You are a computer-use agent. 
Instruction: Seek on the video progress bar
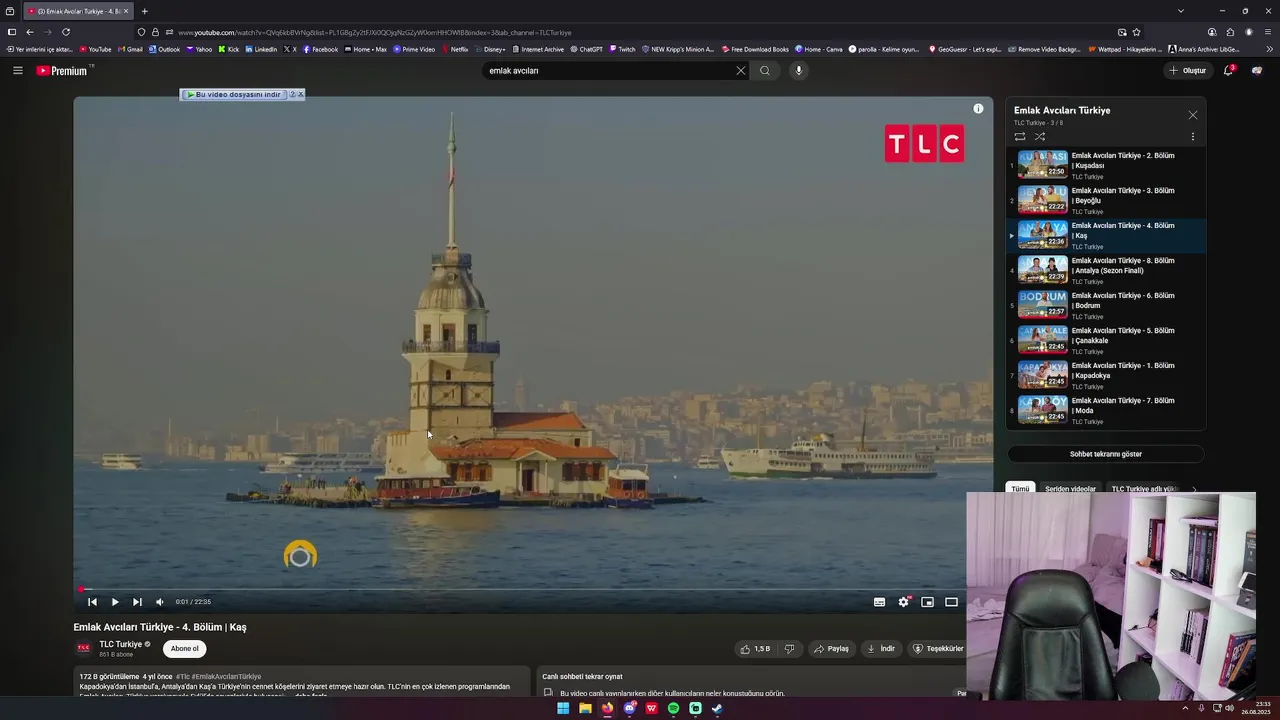point(520,589)
